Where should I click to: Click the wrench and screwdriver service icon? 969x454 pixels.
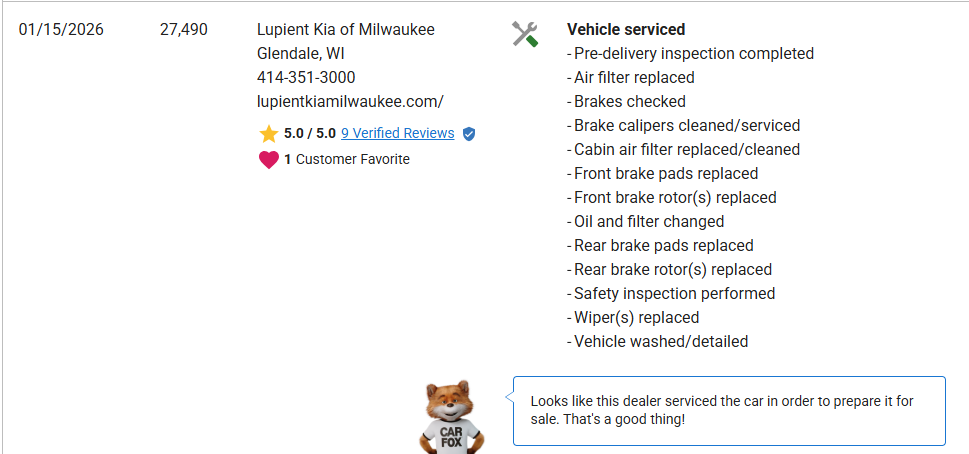[525, 34]
